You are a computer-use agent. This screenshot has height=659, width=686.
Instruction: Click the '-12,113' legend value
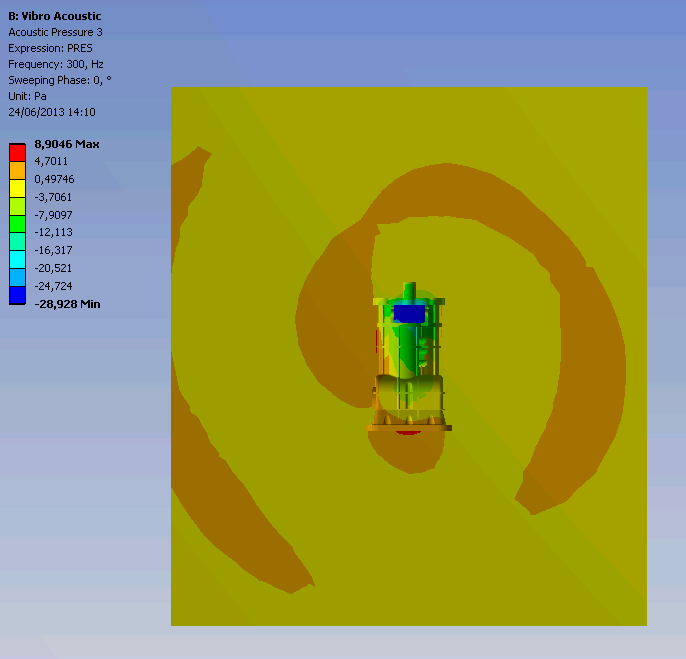[x=53, y=232]
